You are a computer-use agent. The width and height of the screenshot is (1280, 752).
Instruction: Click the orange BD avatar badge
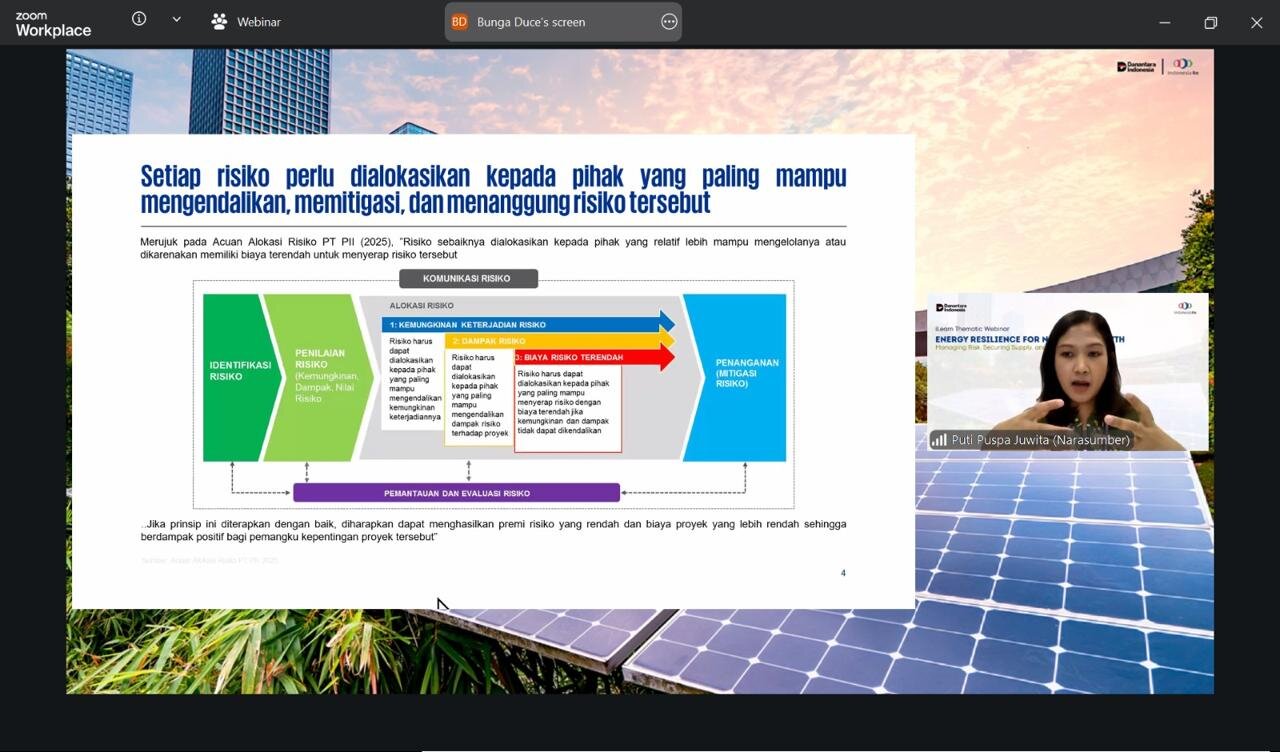[459, 21]
